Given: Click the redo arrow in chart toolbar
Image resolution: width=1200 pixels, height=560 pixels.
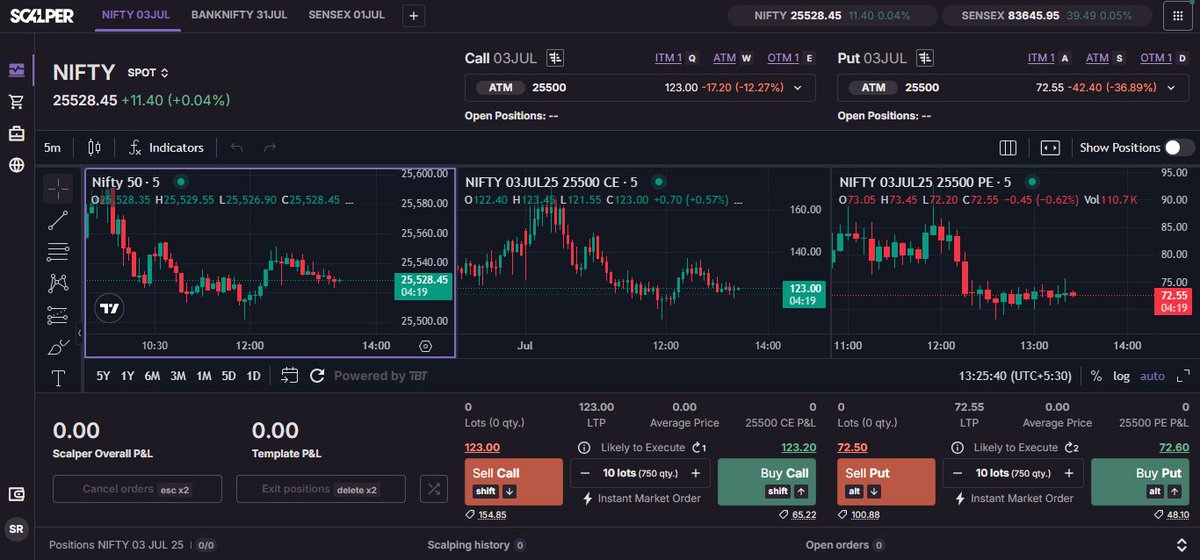Looking at the screenshot, I should point(269,147).
